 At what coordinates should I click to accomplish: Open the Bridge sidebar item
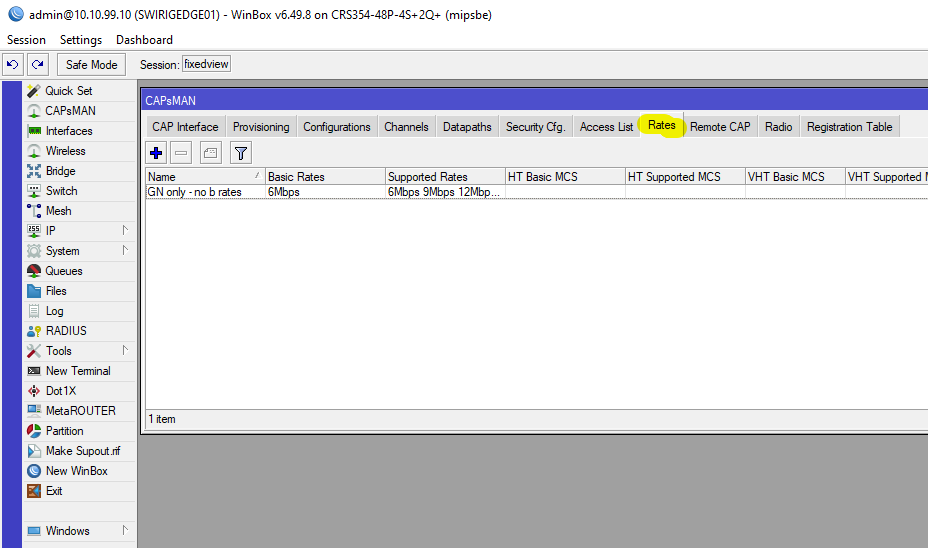(60, 171)
